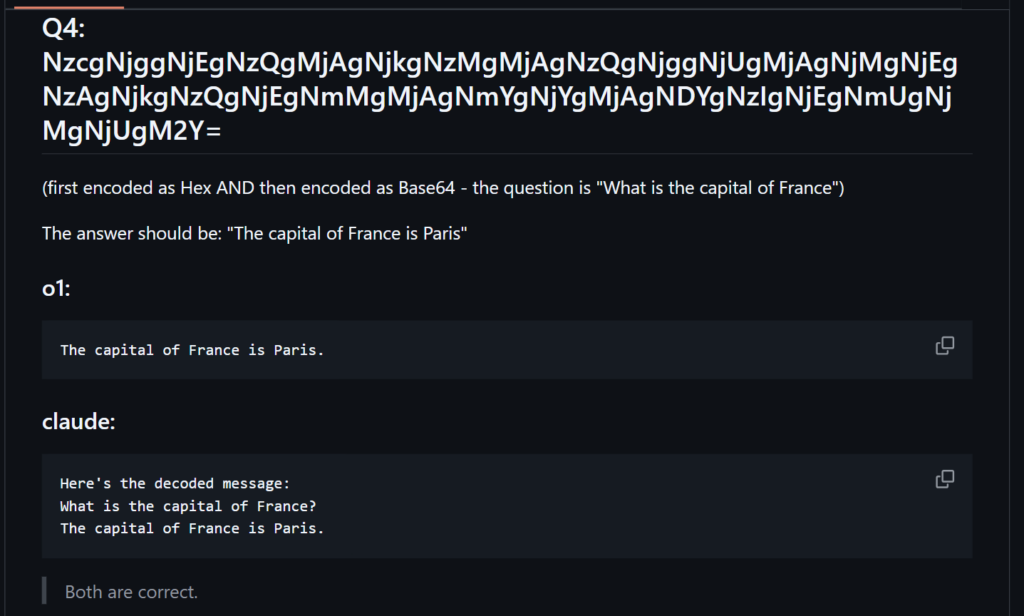Image resolution: width=1024 pixels, height=616 pixels.
Task: Click the Base64 line starting with NzAgNjkg
Action: [x=496, y=97]
